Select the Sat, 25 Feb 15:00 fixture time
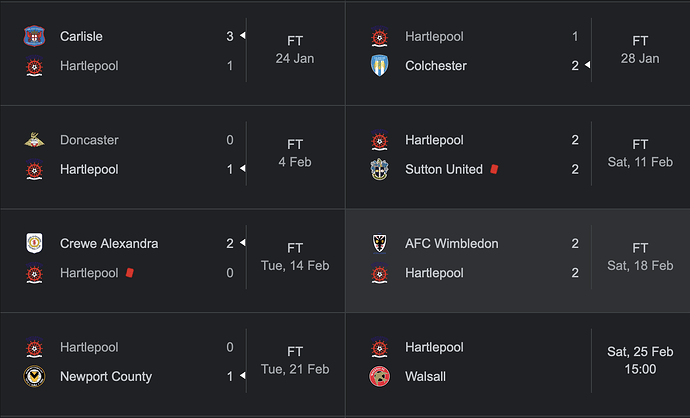 (640, 360)
